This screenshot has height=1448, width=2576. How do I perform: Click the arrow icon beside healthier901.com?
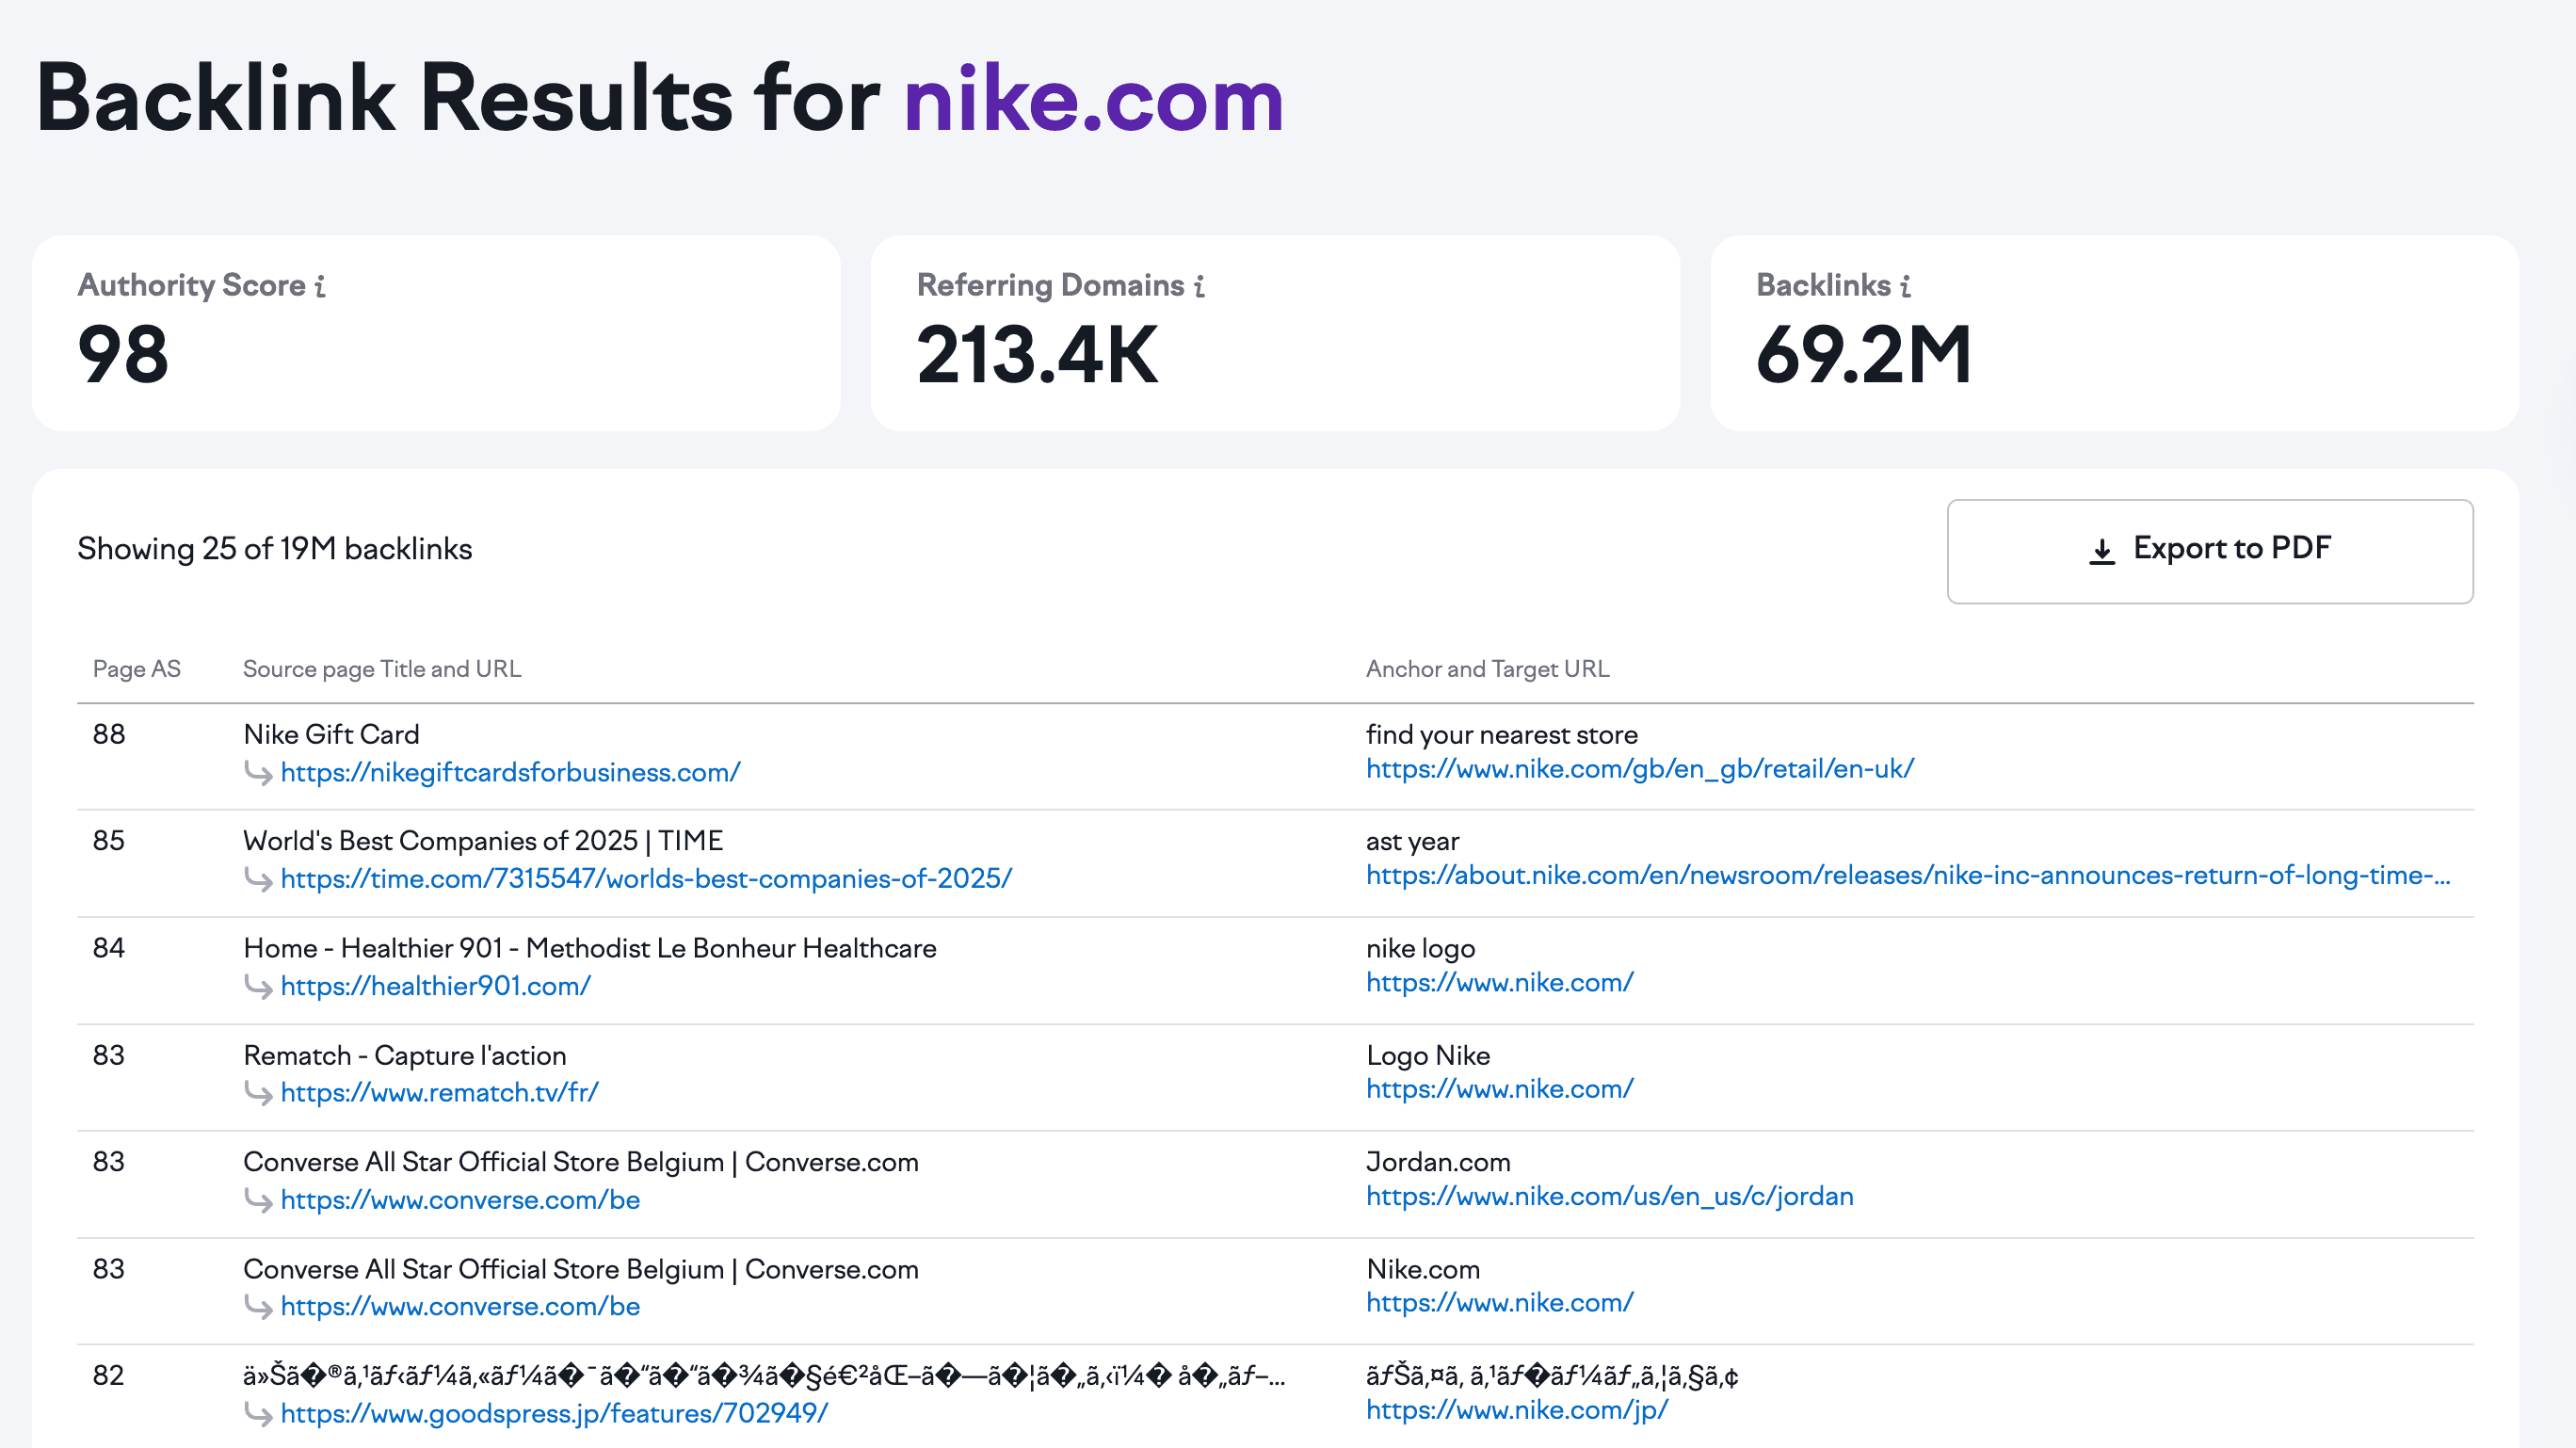(258, 988)
